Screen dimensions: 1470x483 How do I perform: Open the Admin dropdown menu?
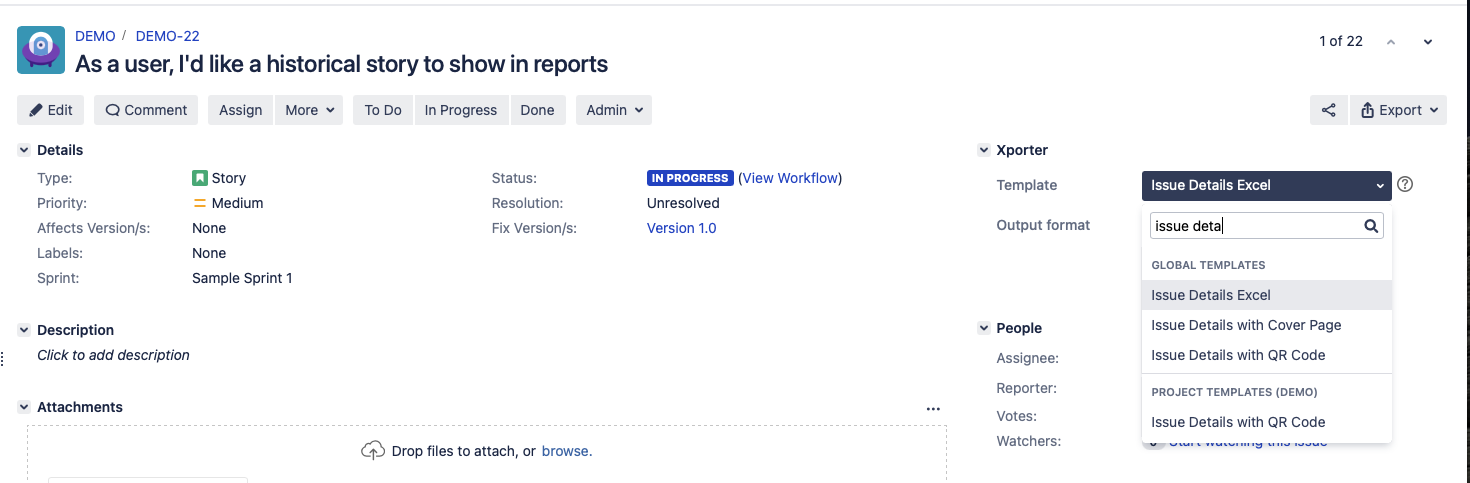pyautogui.click(x=613, y=110)
